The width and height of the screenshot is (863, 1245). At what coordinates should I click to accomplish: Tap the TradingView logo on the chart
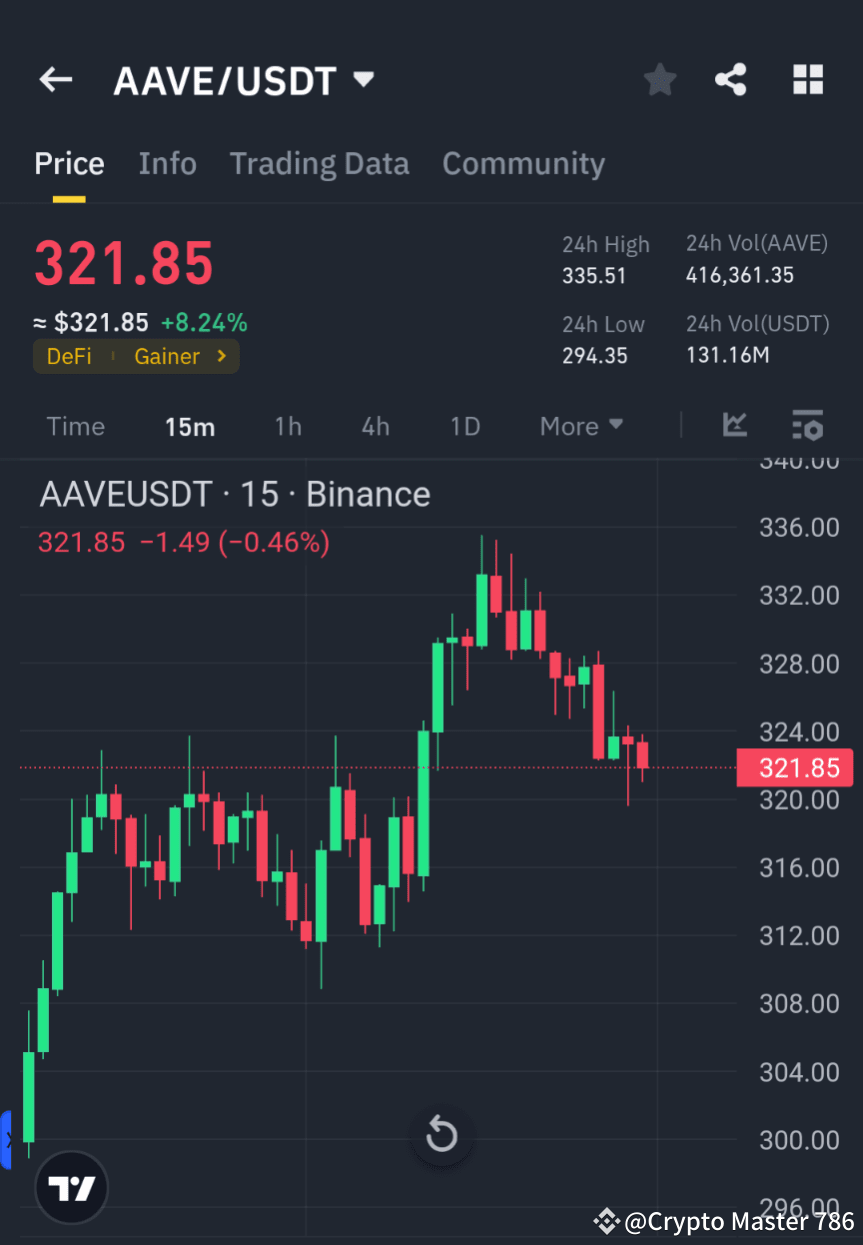[x=70, y=1187]
